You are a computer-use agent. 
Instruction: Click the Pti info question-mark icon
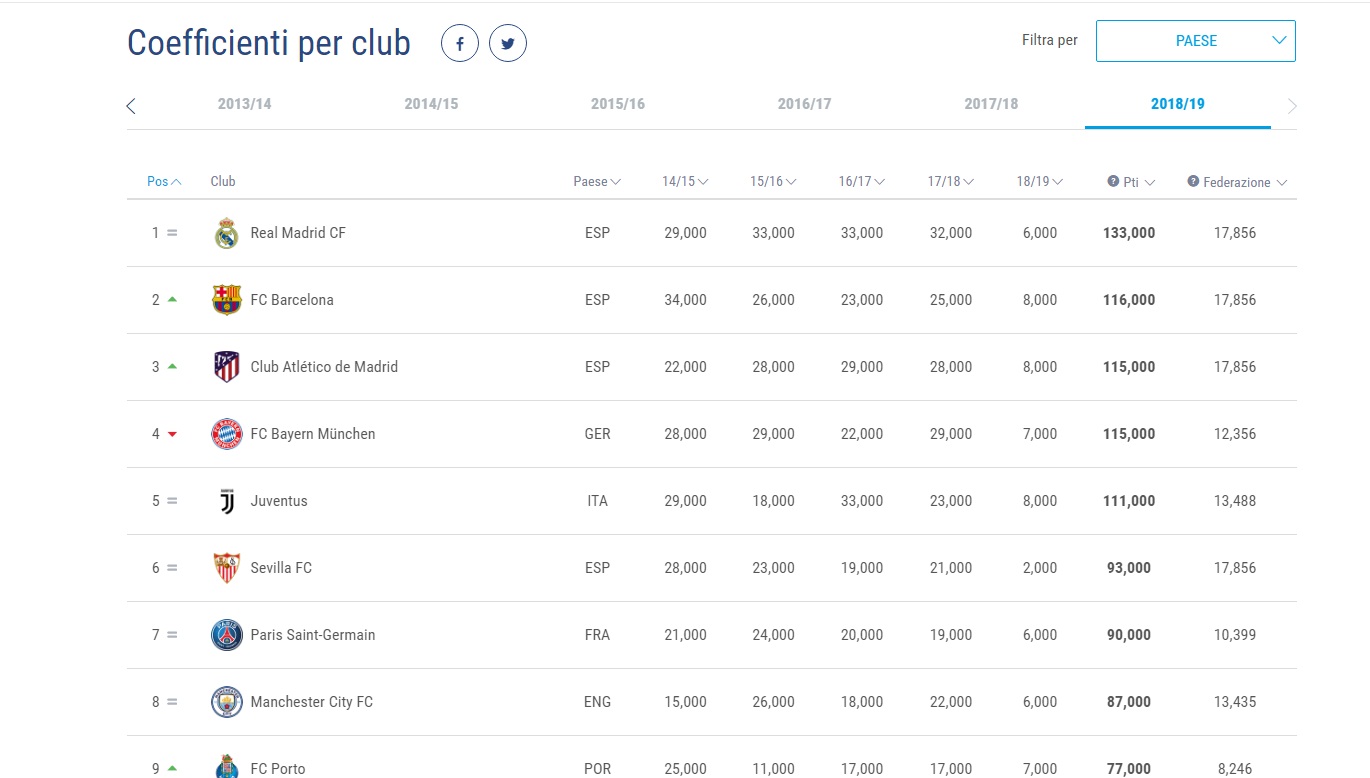pos(1113,182)
